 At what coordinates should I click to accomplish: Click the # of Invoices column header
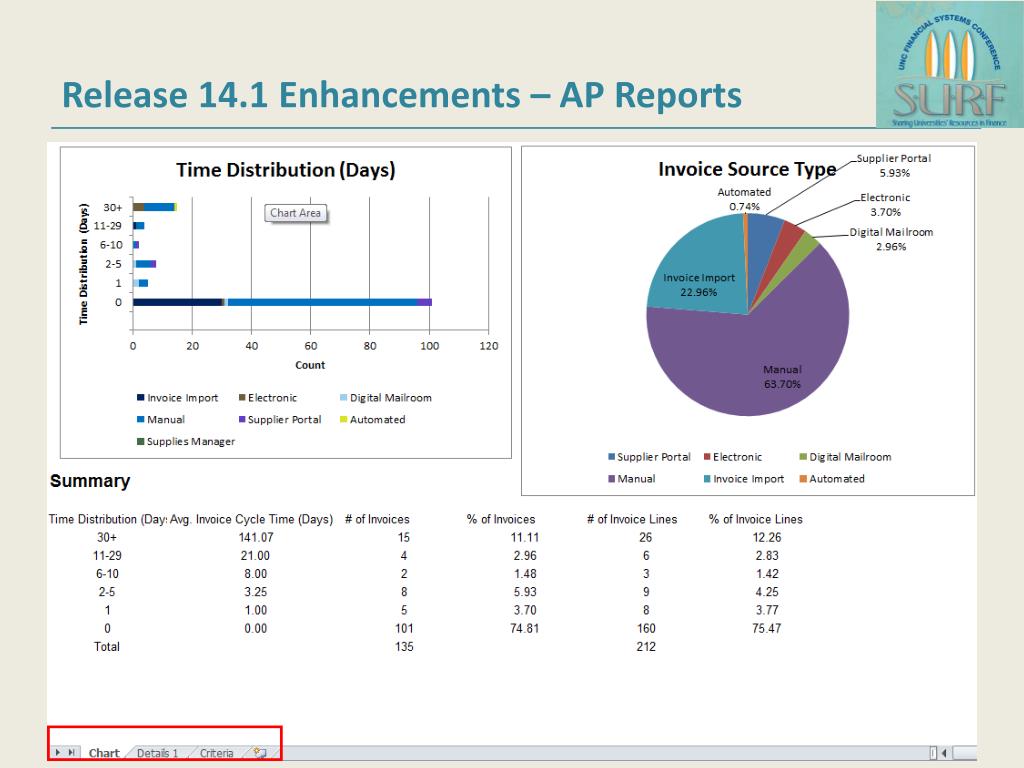(x=377, y=519)
